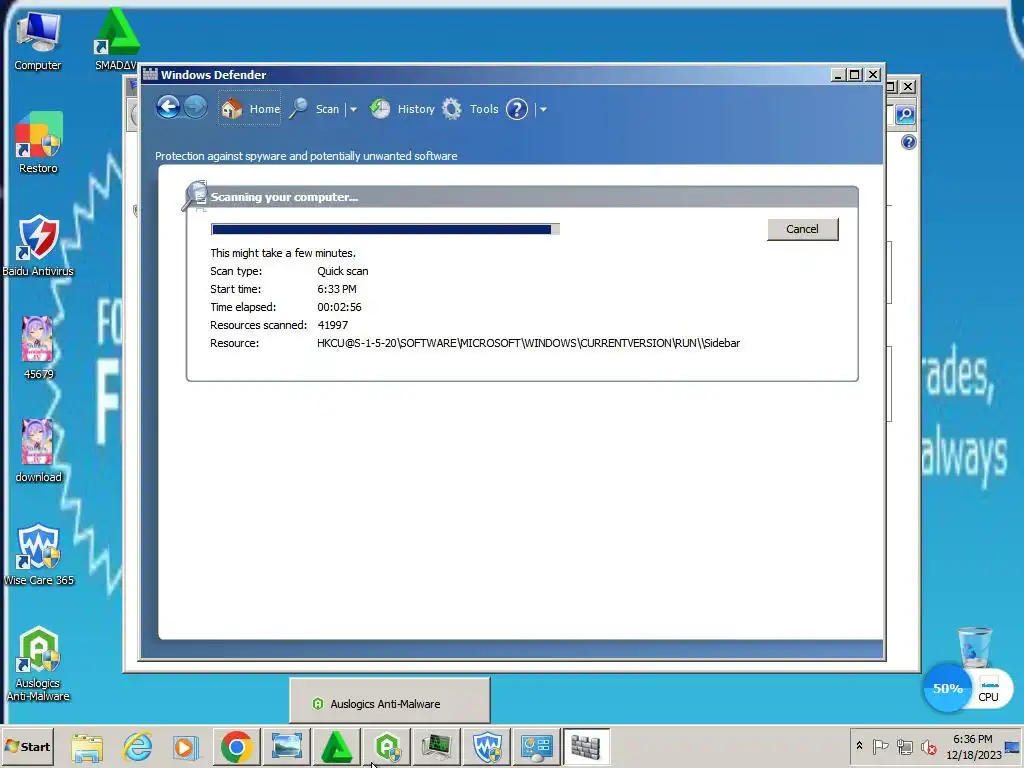Click the muted volume tray icon
This screenshot has width=1024, height=768.
pyautogui.click(x=928, y=746)
